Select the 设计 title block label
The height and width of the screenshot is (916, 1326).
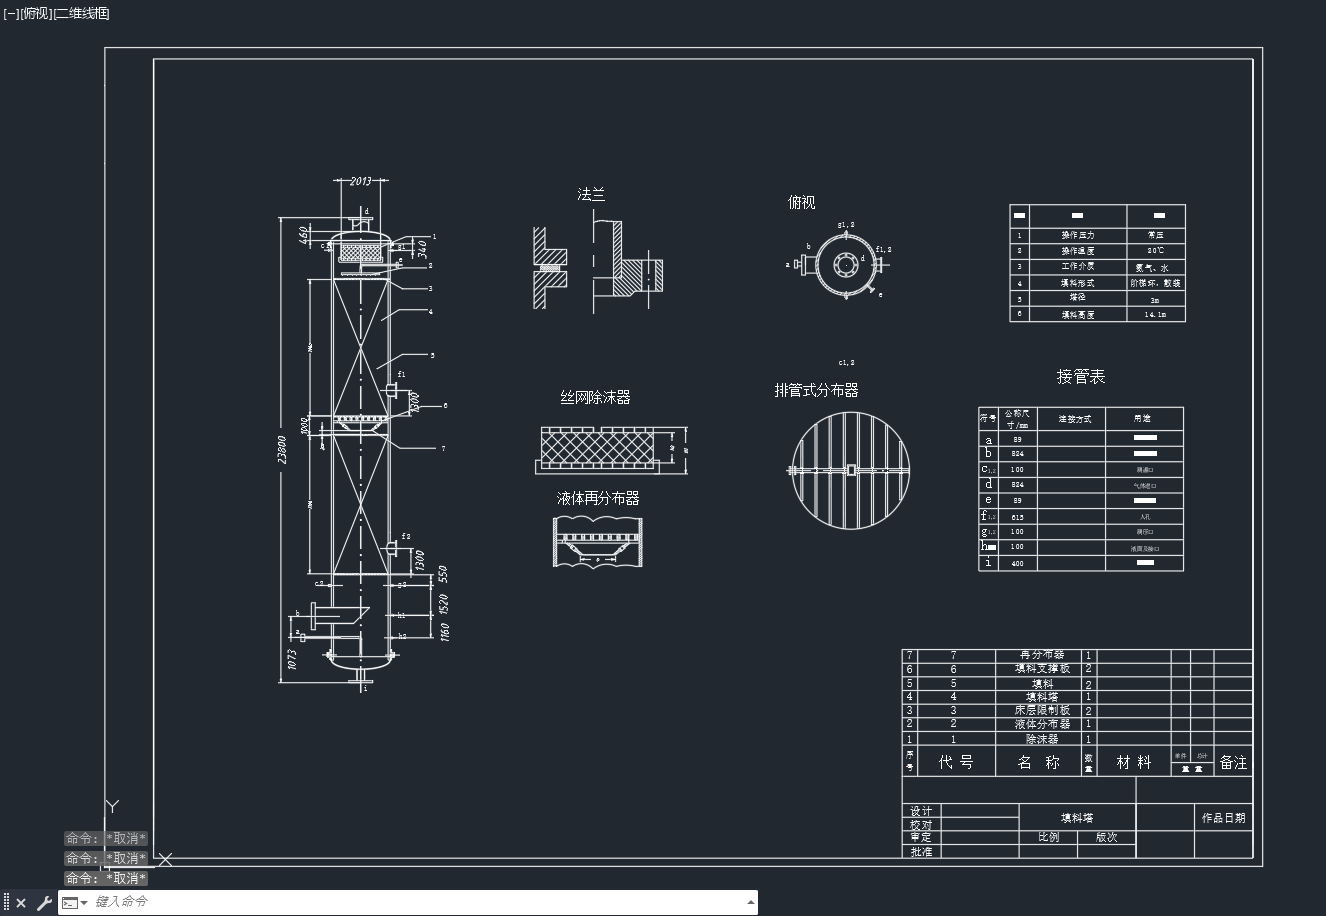[921, 811]
